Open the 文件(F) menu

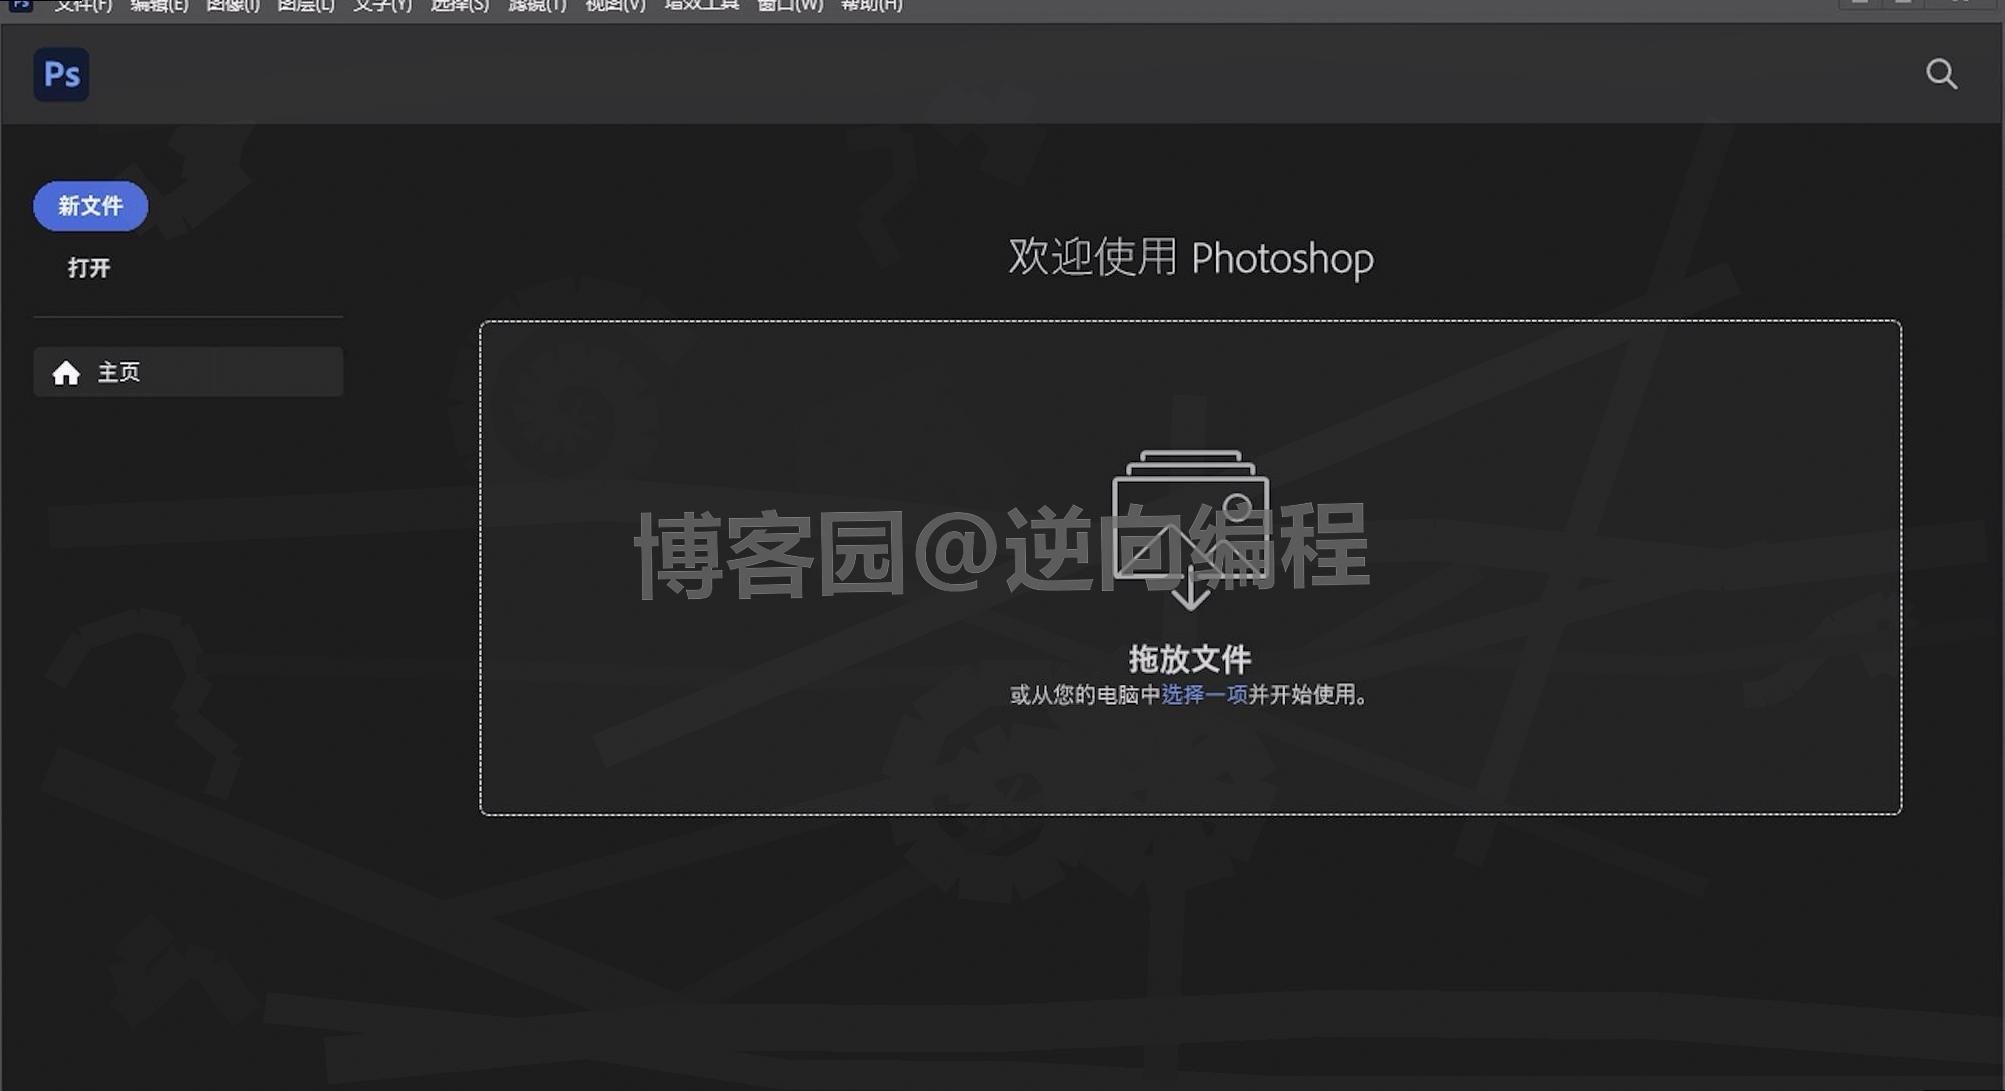pyautogui.click(x=83, y=6)
